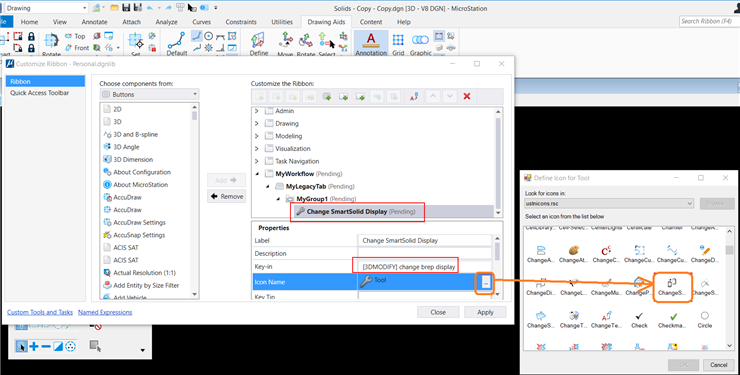Click Close in Customize Ribbon dialog
The height and width of the screenshot is (375, 740).
point(438,312)
